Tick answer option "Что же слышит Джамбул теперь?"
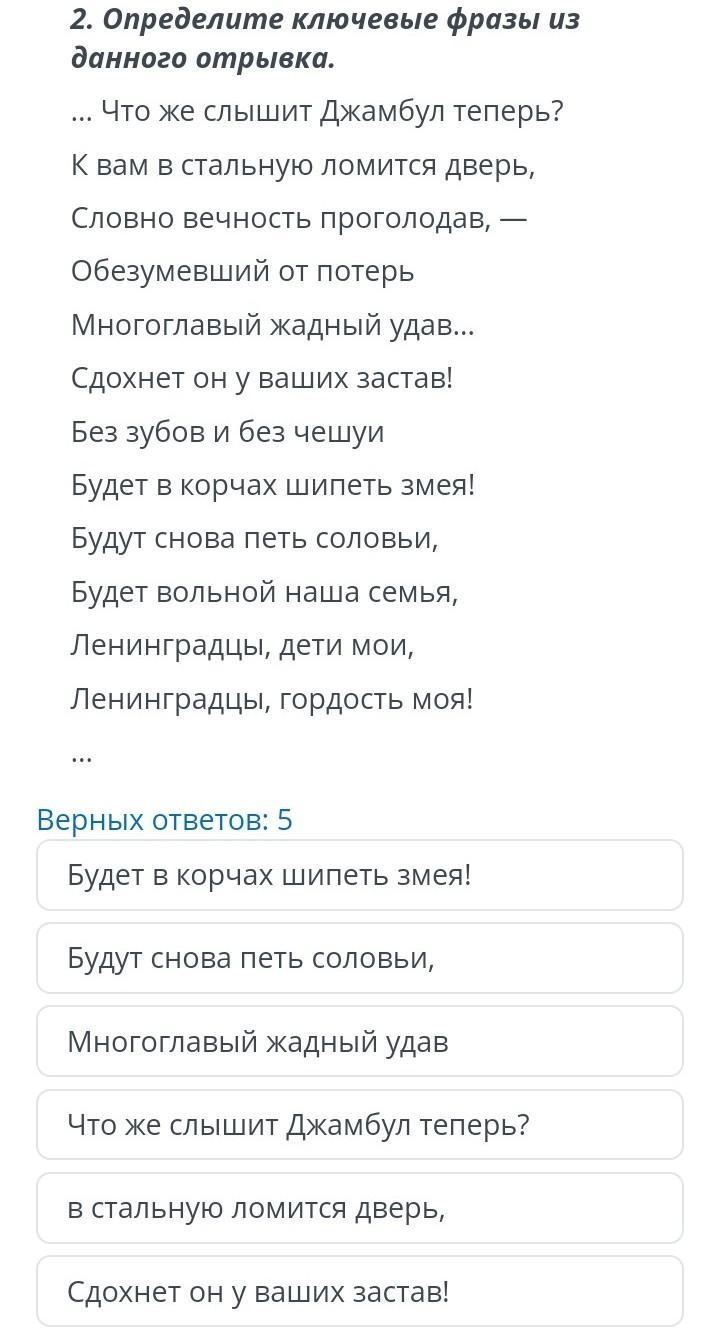 359,1125
